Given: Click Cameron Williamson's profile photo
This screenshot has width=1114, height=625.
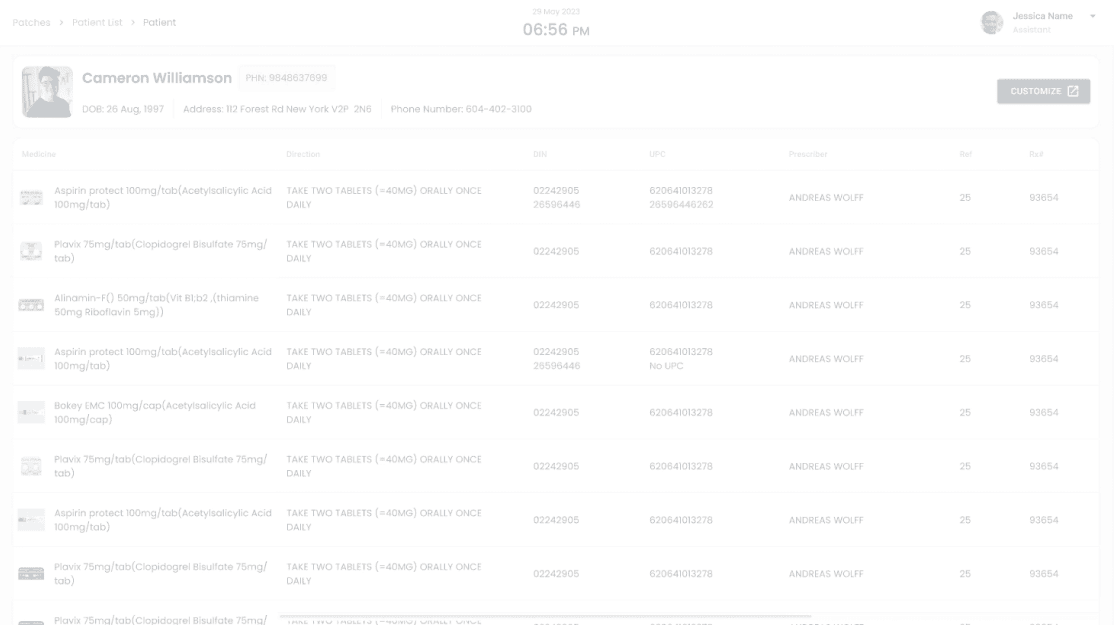Looking at the screenshot, I should coord(47,90).
